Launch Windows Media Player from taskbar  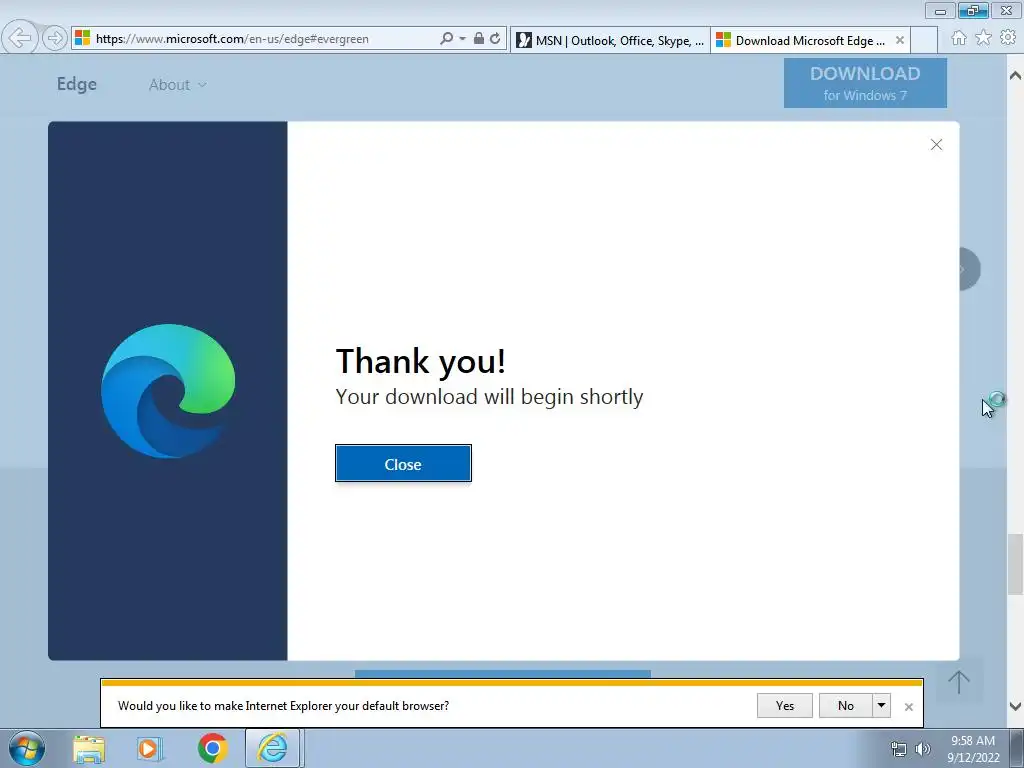point(150,748)
